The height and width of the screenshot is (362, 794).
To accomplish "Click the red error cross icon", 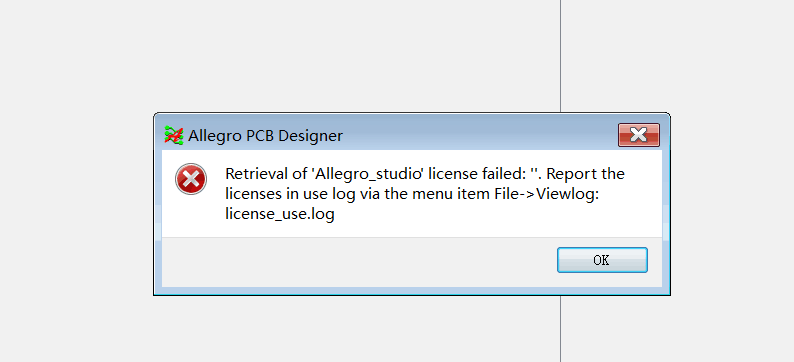I will click(x=191, y=179).
